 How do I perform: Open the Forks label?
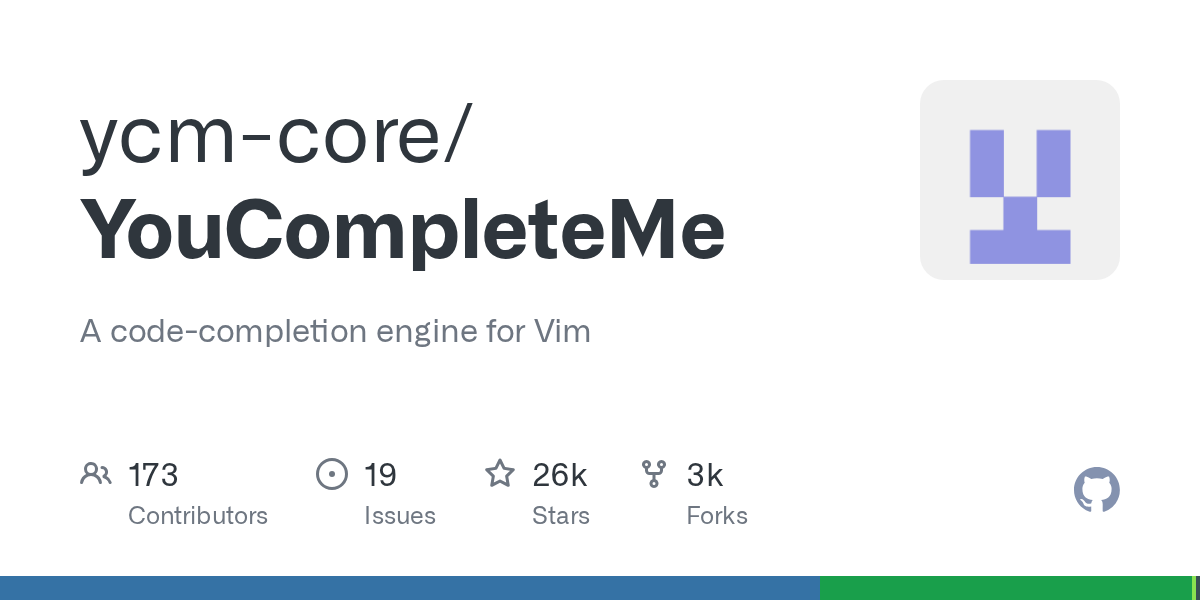[x=717, y=516]
